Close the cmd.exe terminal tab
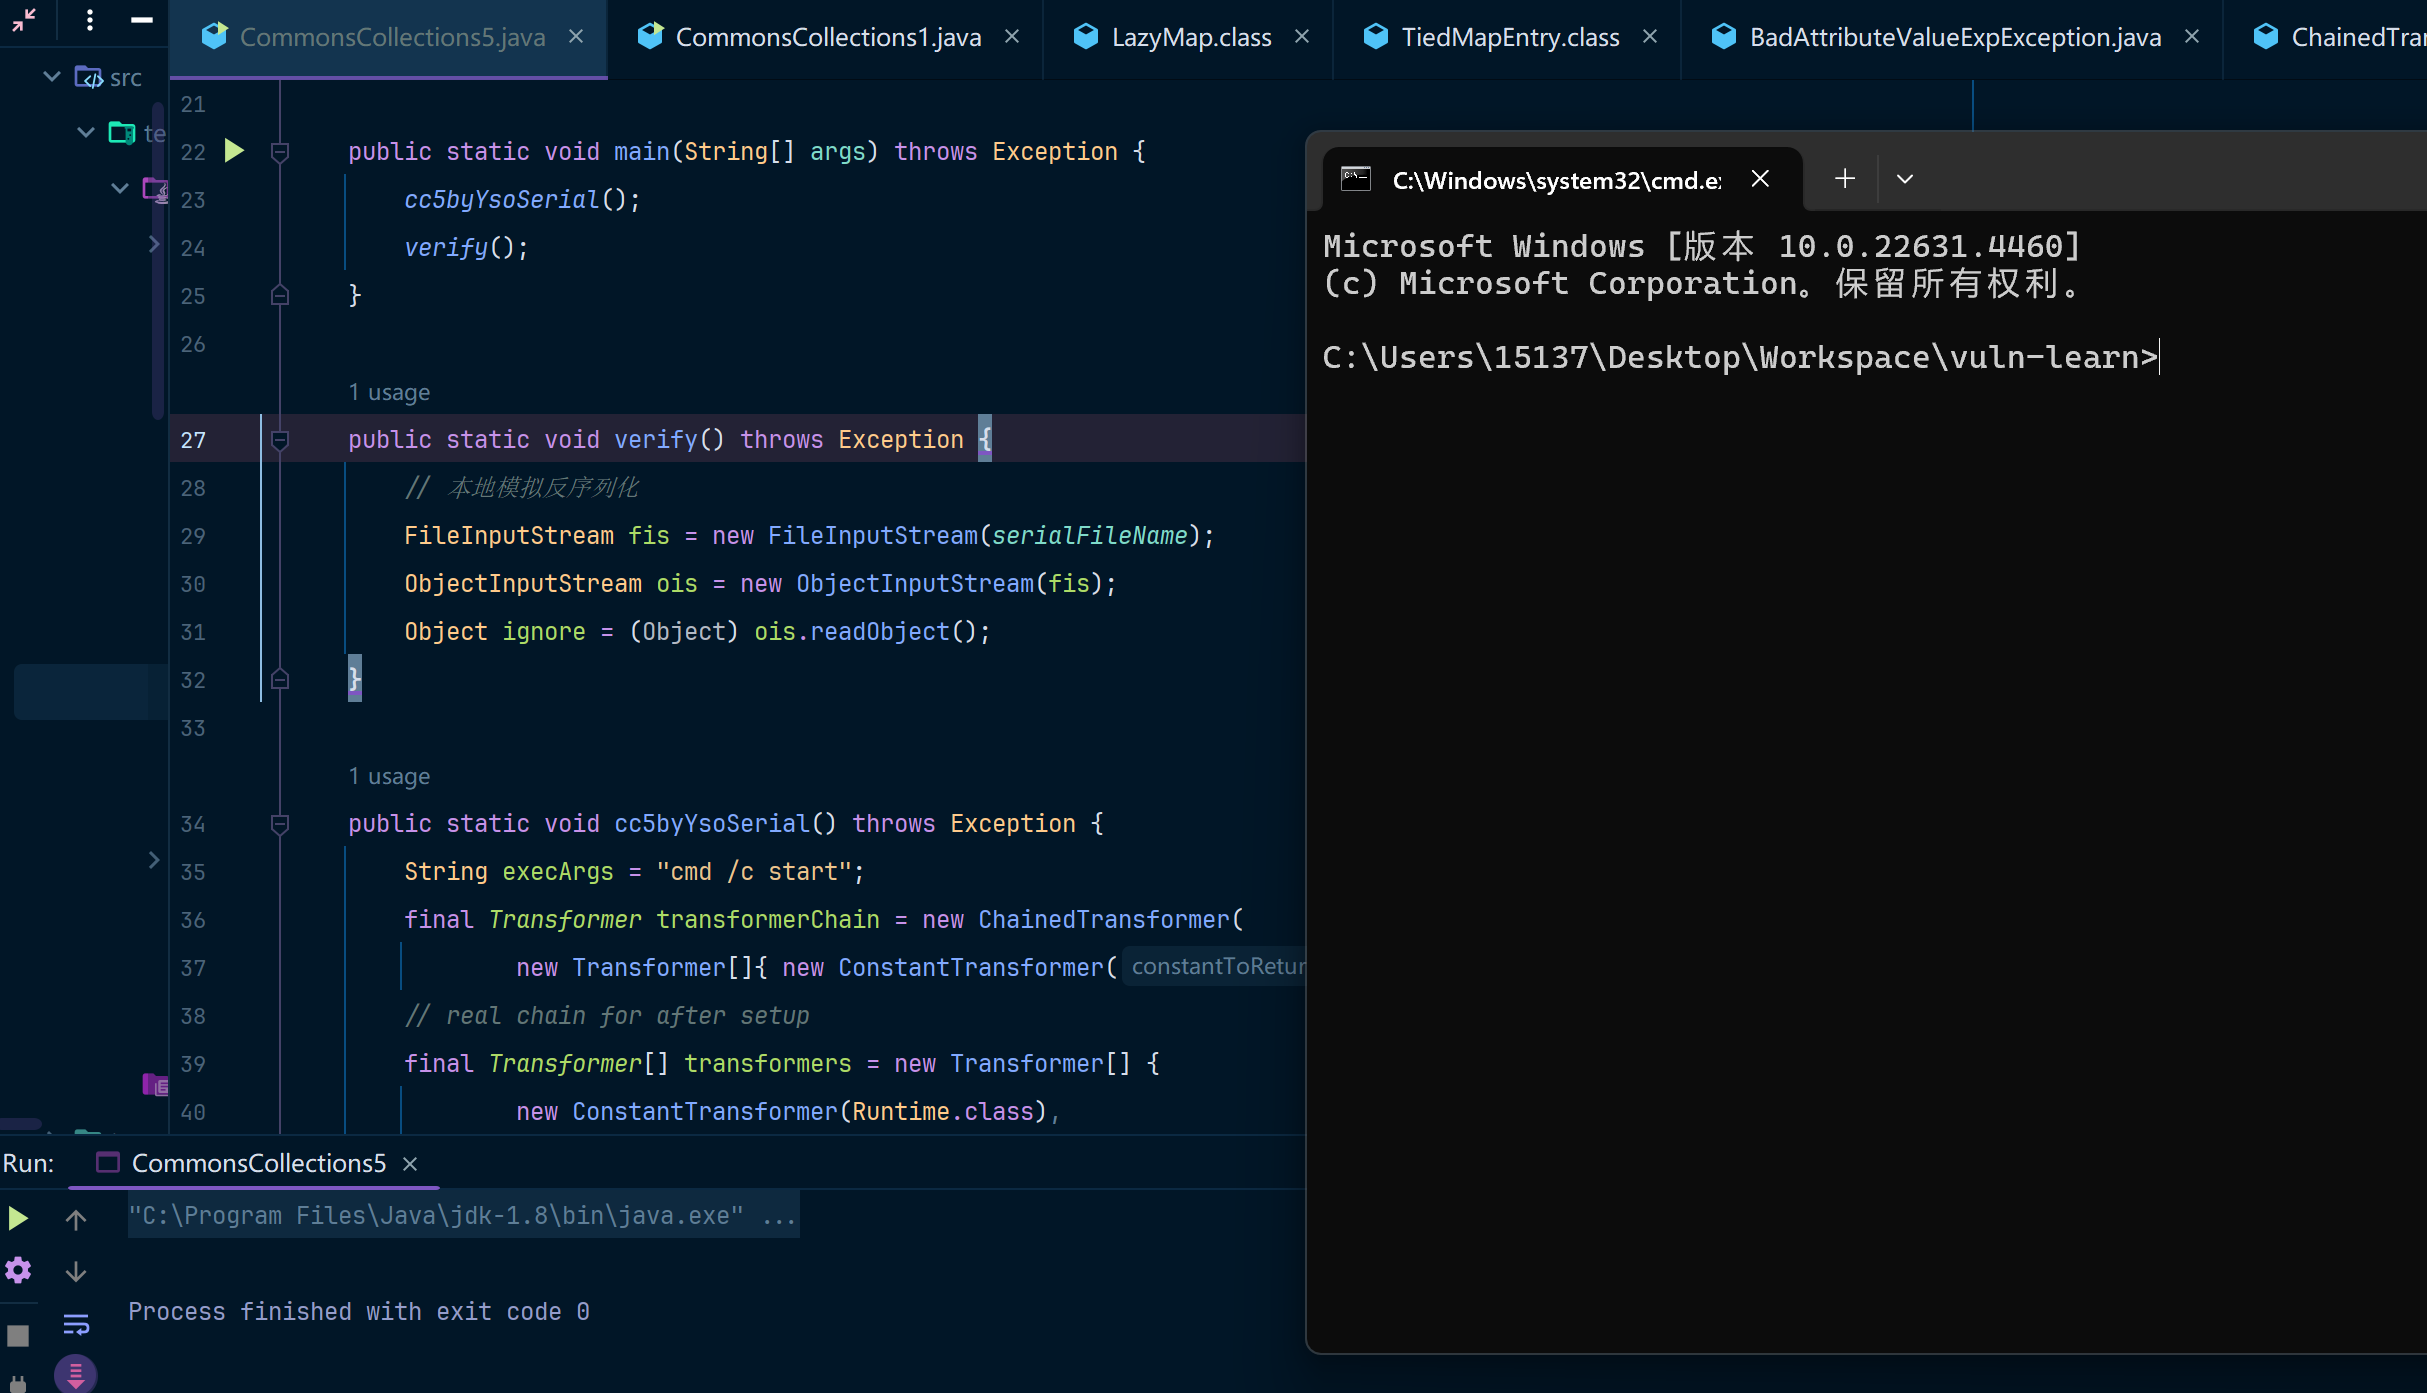Screen dimensions: 2427x1393 point(1760,178)
